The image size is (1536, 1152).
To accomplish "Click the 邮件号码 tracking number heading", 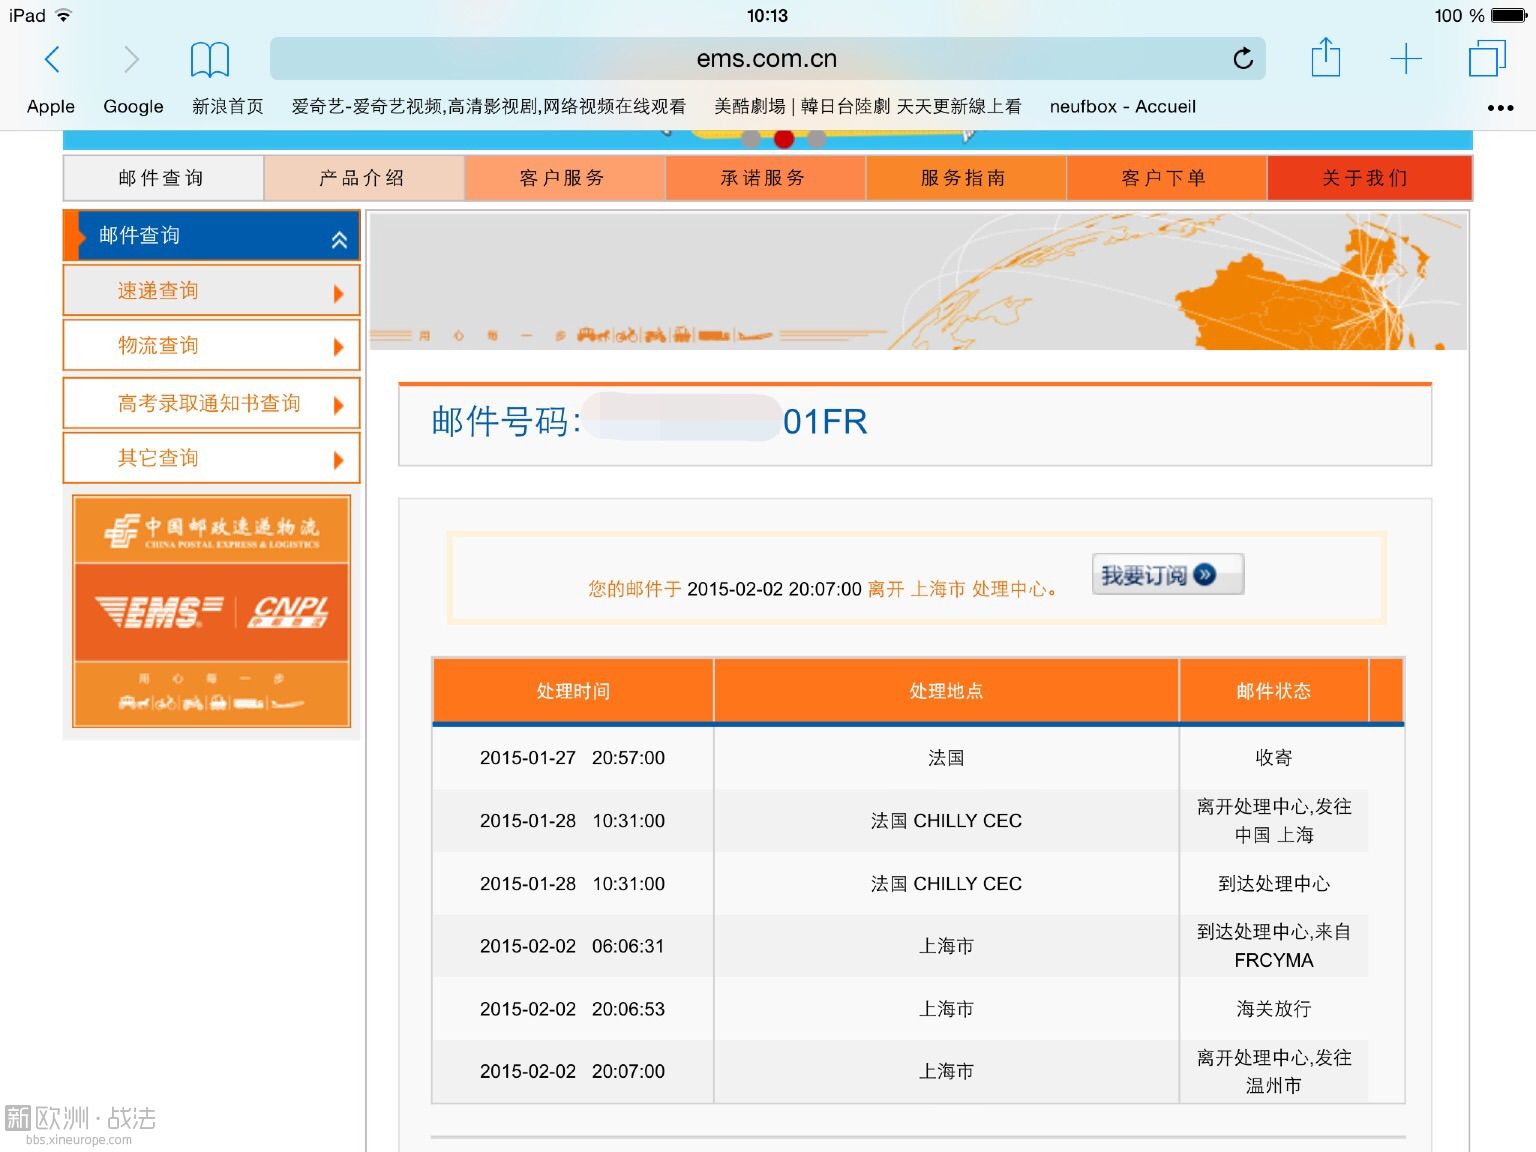I will point(650,421).
